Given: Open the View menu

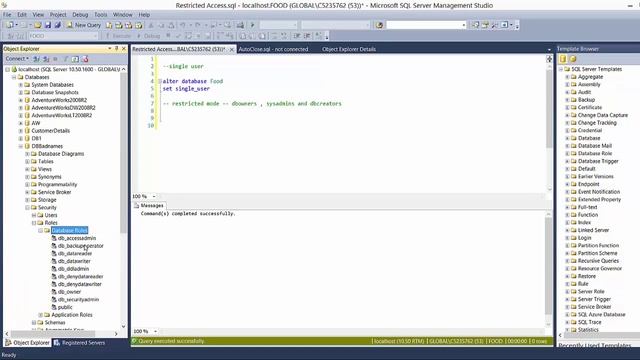Looking at the screenshot, I should pos(38,15).
